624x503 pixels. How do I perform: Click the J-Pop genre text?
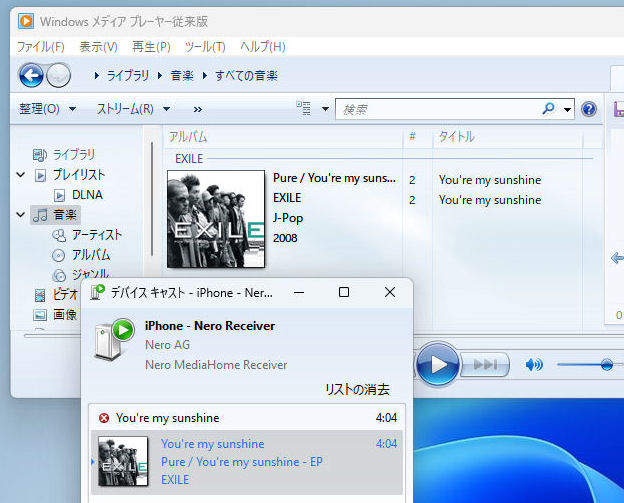tap(288, 218)
